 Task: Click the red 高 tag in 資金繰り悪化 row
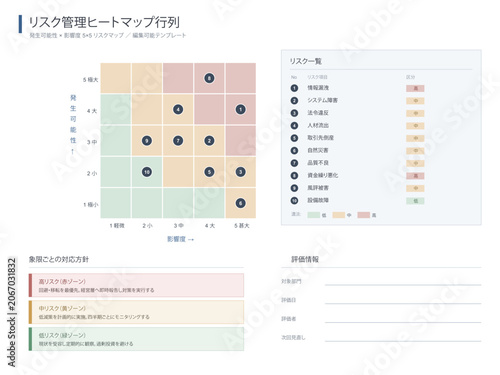[415, 176]
